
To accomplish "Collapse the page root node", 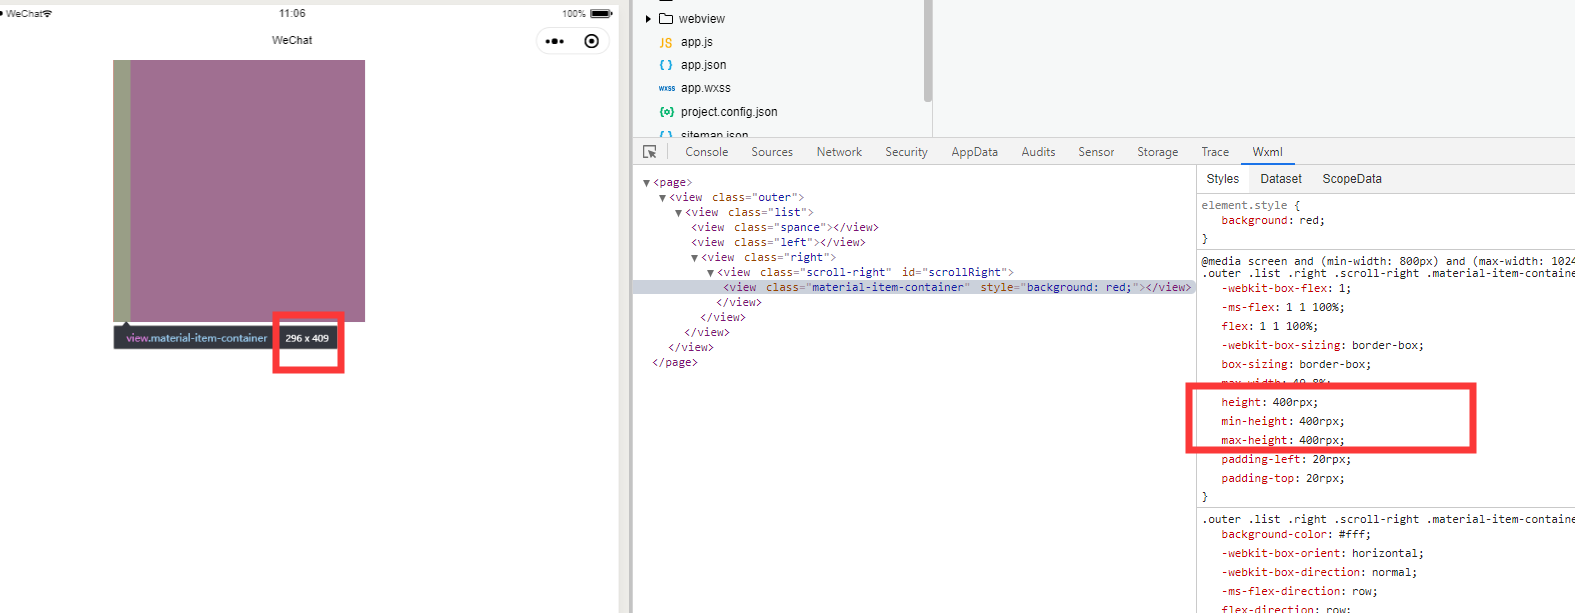I will pyautogui.click(x=646, y=183).
